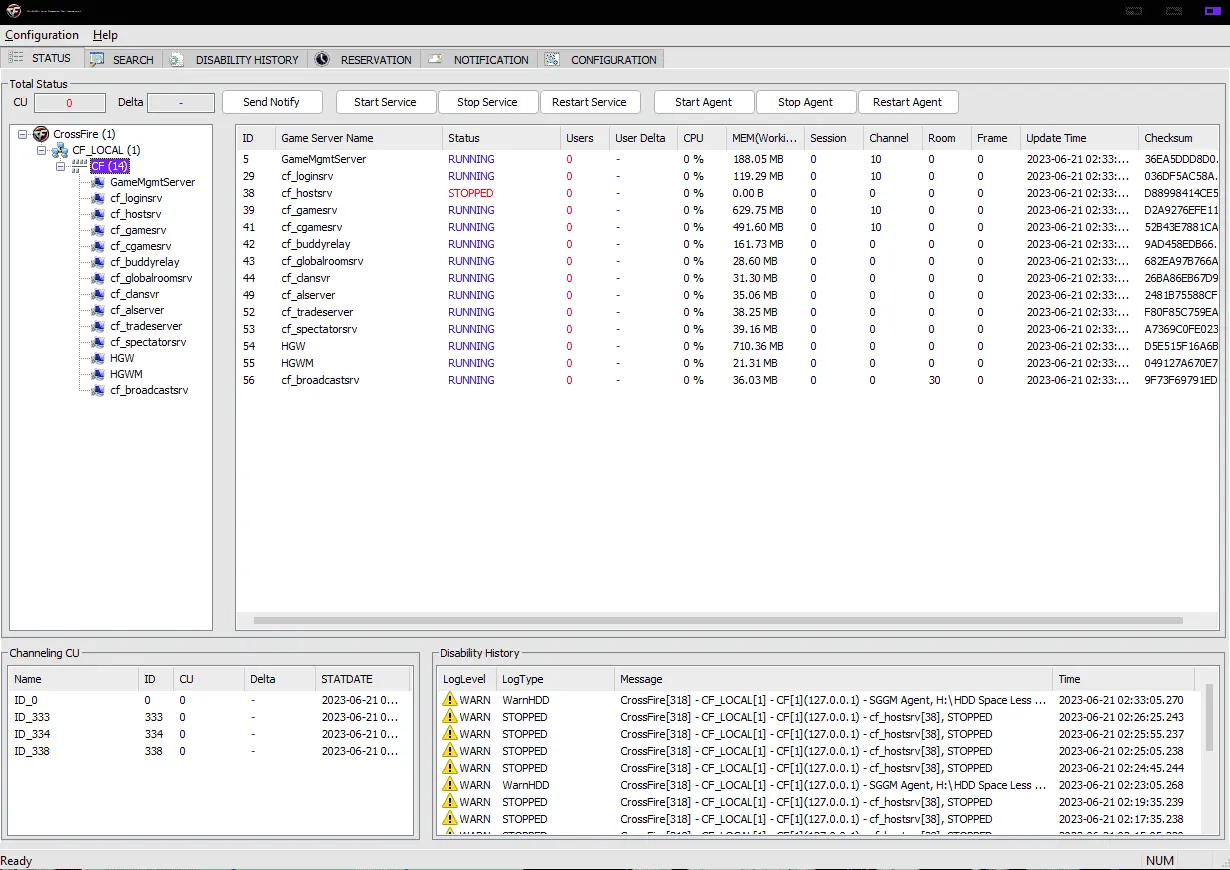The image size is (1230, 870).
Task: Click warning icon of 02:26:25.243 log entry
Action: click(449, 717)
